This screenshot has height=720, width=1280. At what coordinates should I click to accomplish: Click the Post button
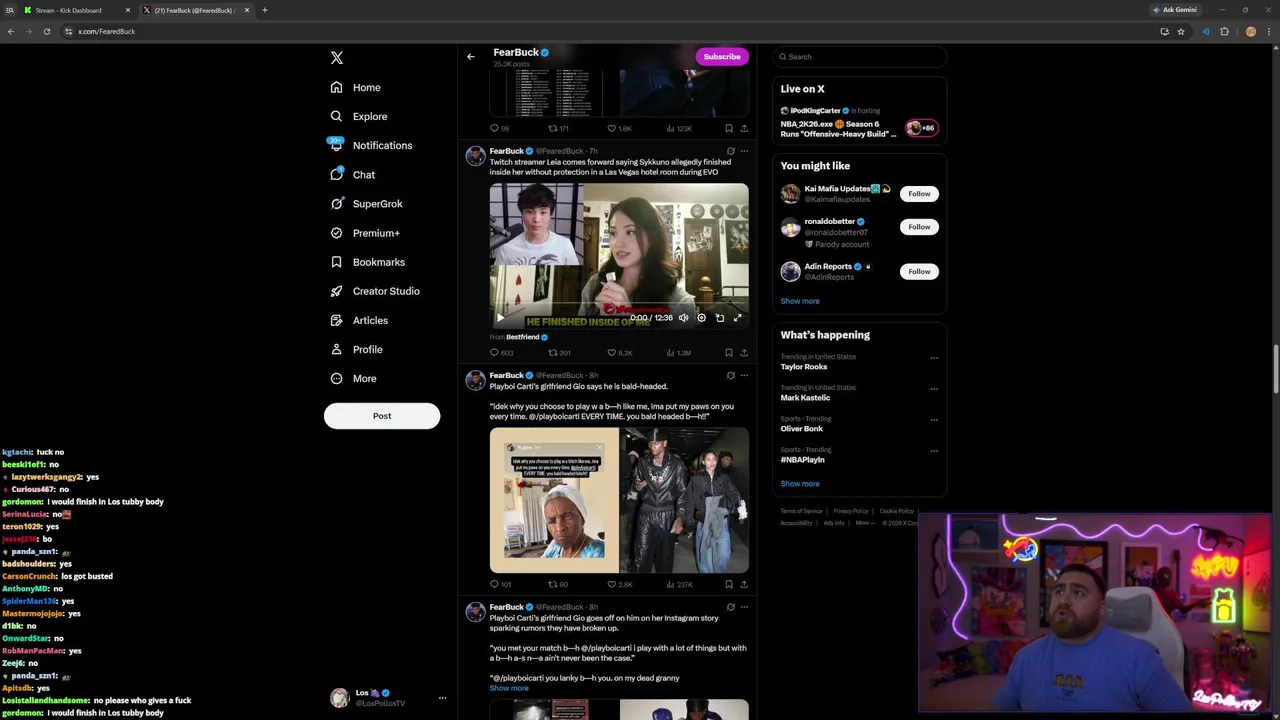tap(382, 416)
